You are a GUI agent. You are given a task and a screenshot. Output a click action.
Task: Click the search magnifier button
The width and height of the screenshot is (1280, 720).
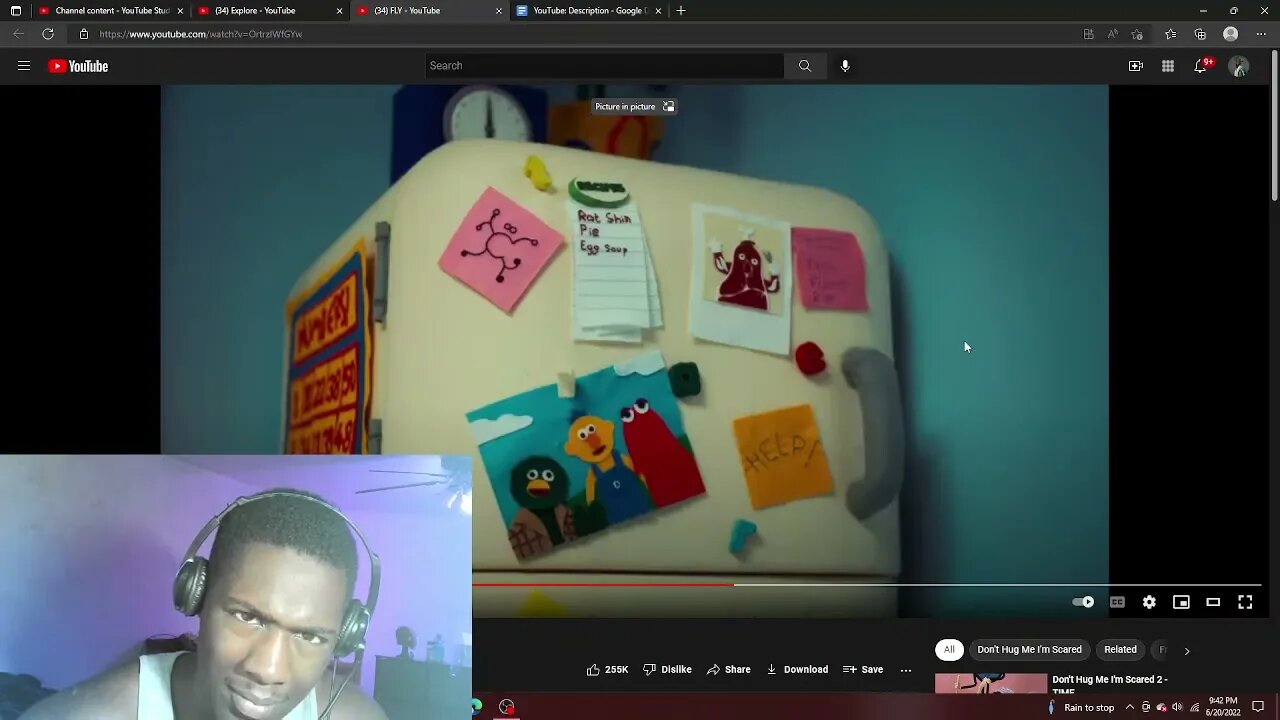click(805, 66)
